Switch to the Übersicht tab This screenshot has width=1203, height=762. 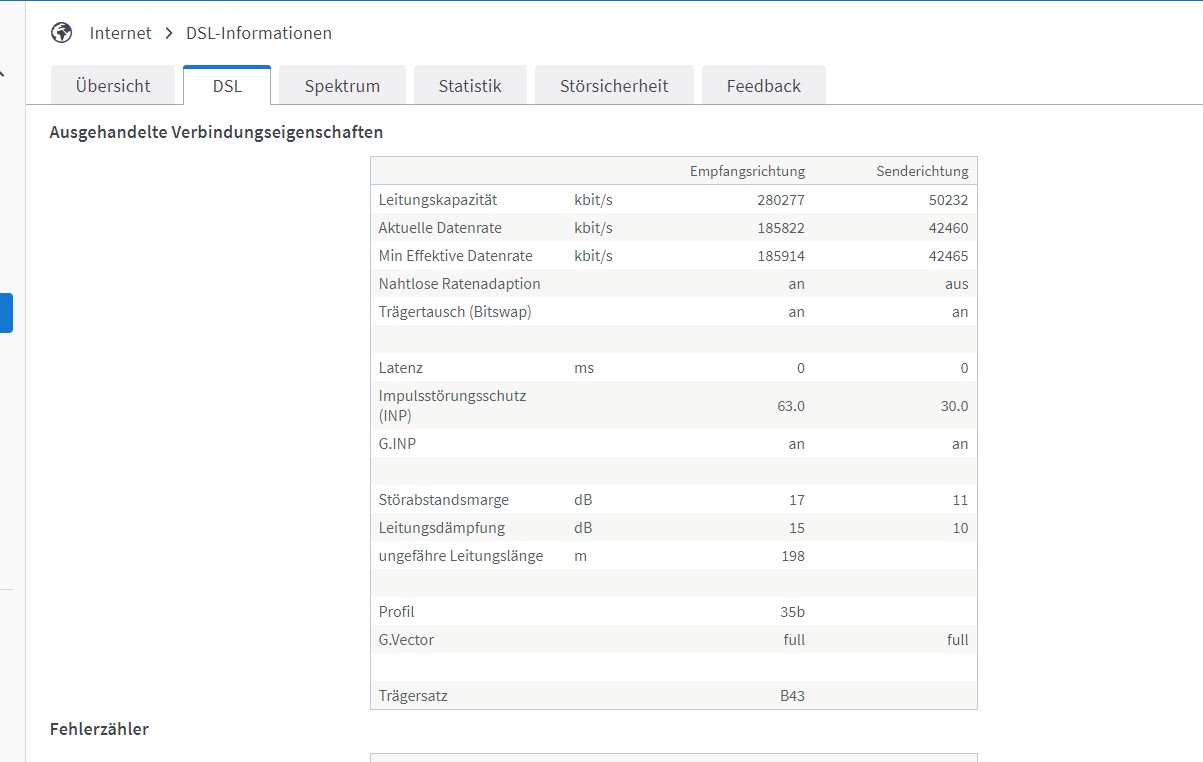click(113, 86)
